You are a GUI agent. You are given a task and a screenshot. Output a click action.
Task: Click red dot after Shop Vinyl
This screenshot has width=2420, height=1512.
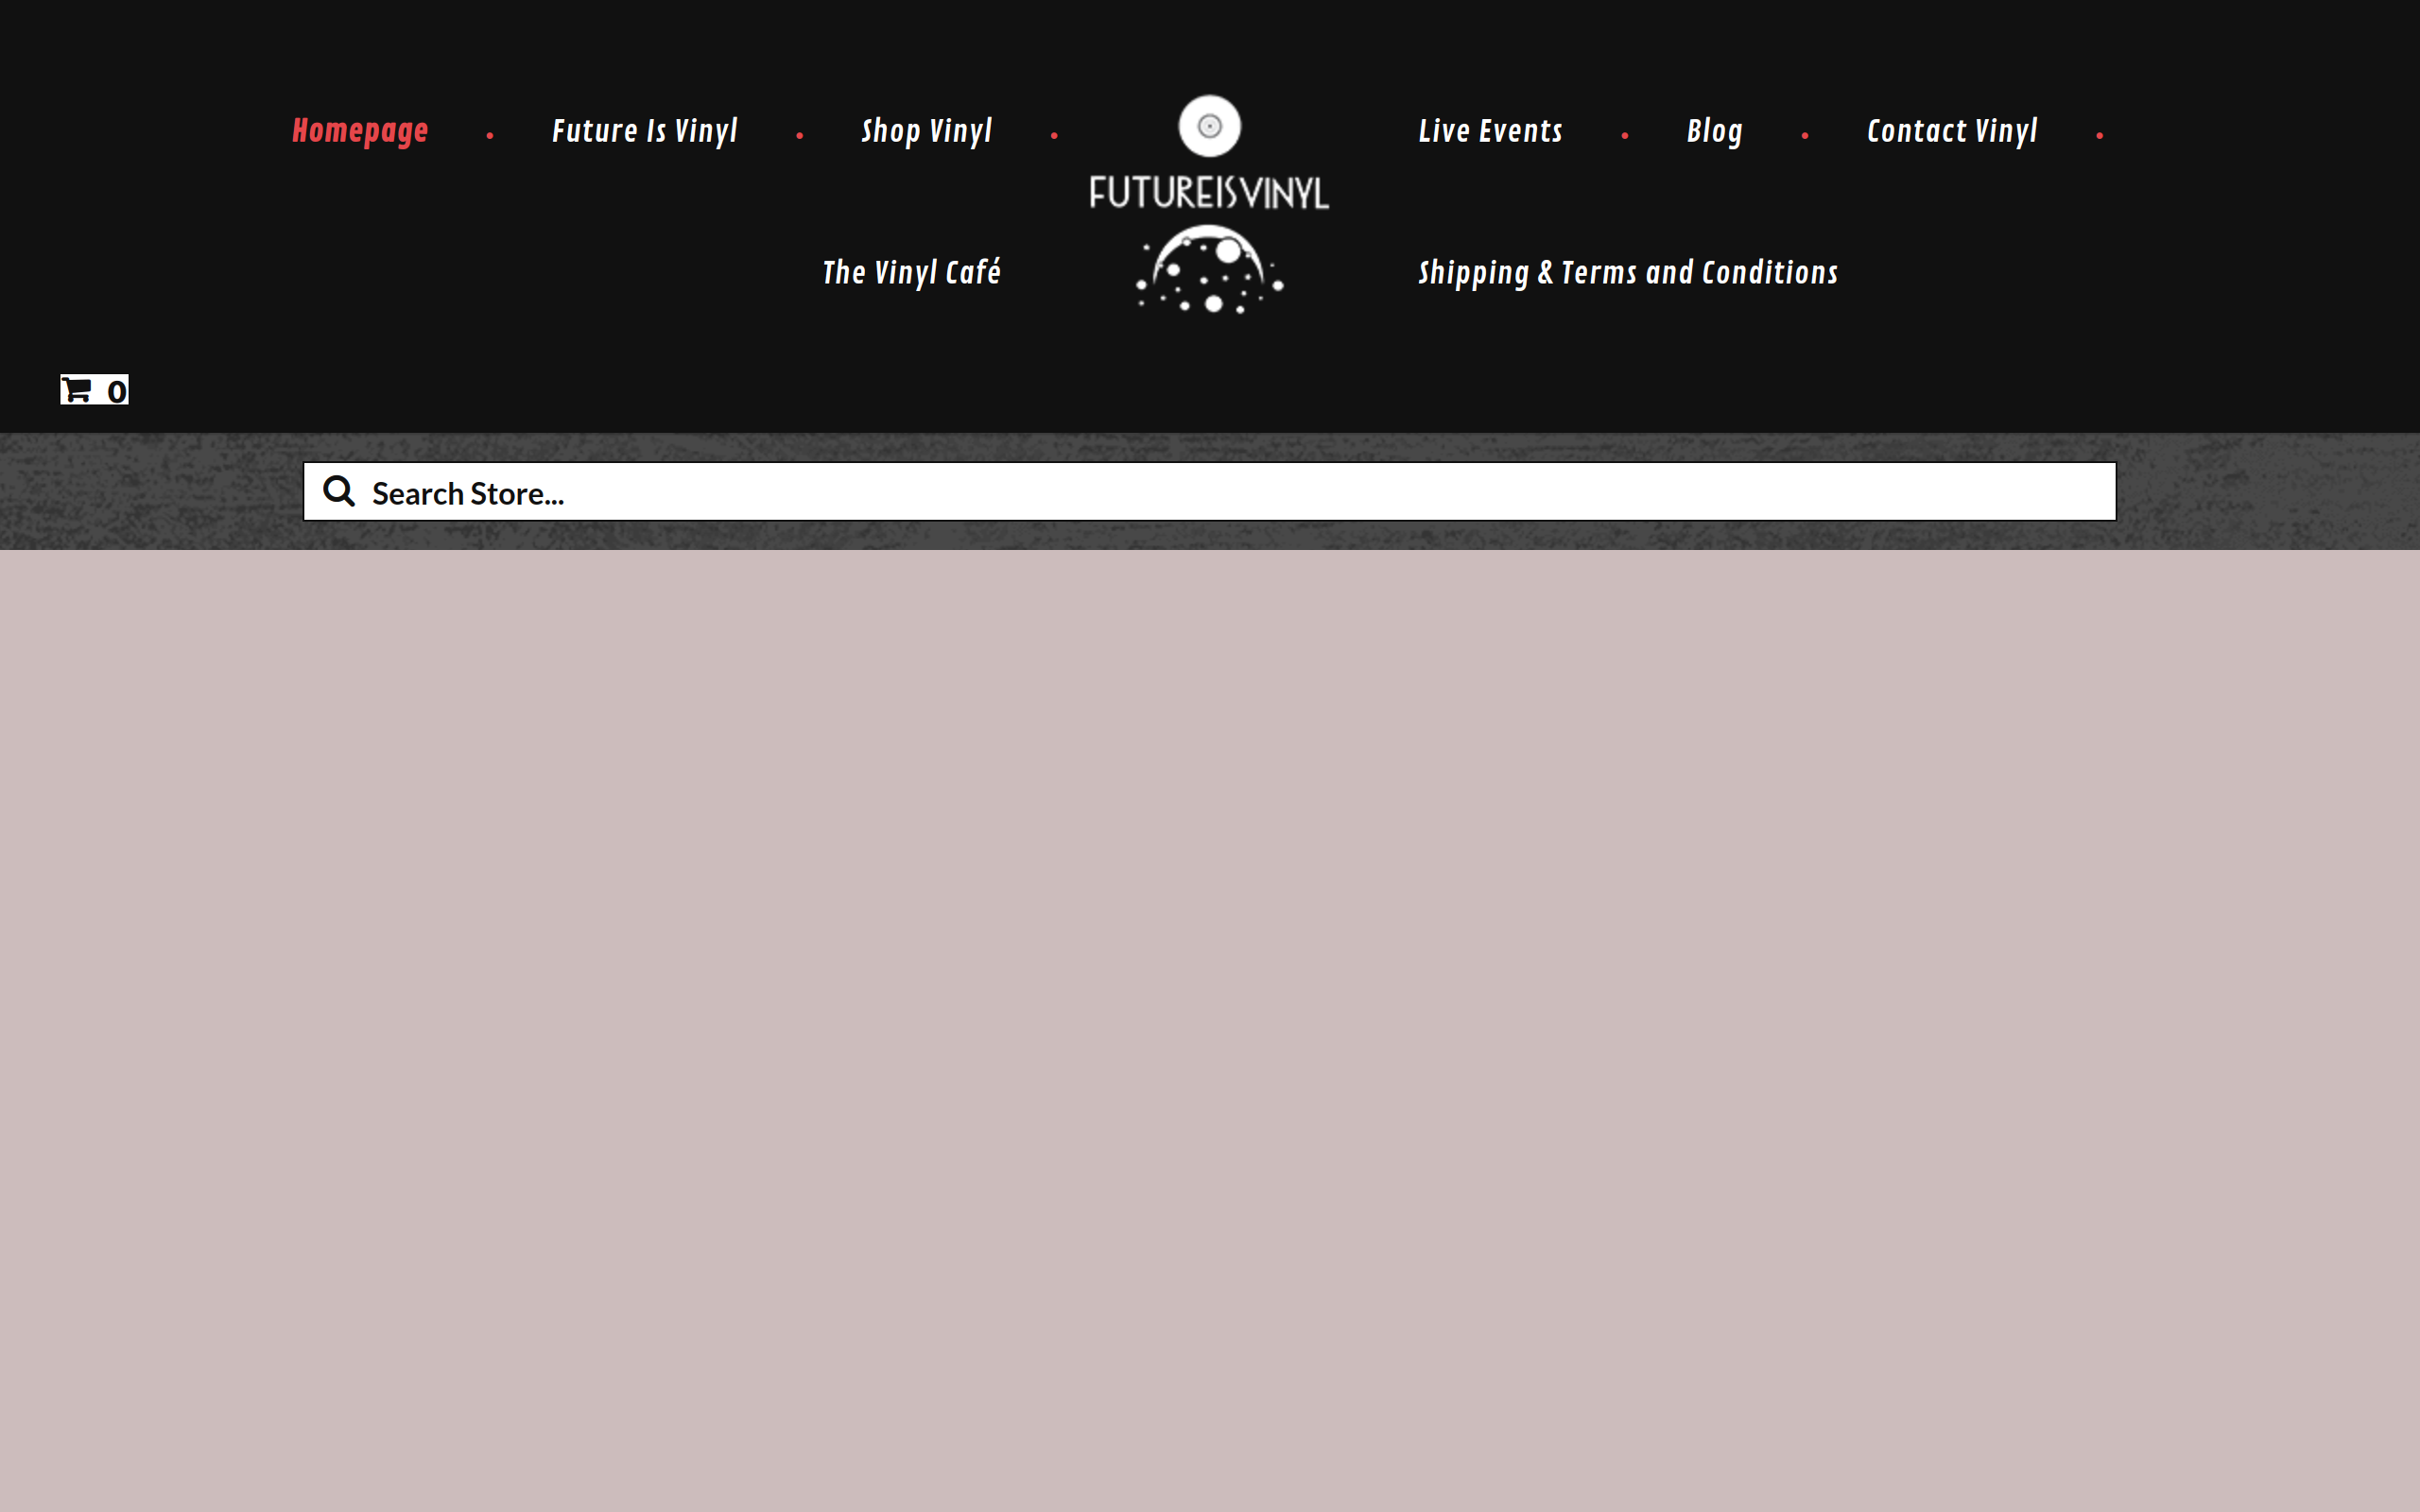(x=1054, y=135)
